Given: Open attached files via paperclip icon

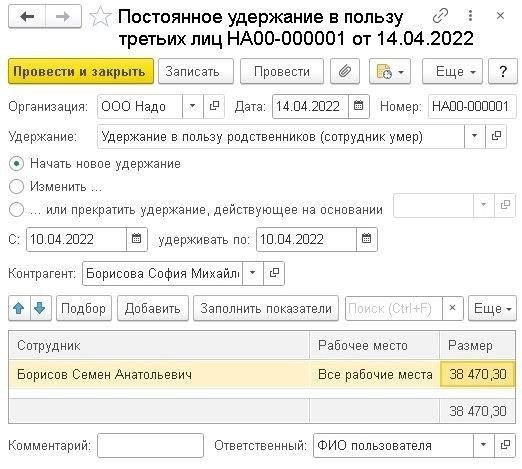Looking at the screenshot, I should point(345,71).
